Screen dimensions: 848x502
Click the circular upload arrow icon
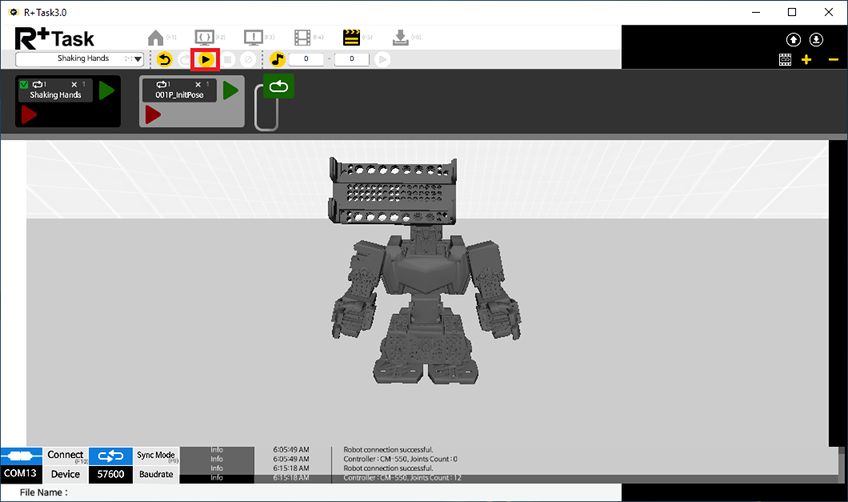[x=793, y=39]
